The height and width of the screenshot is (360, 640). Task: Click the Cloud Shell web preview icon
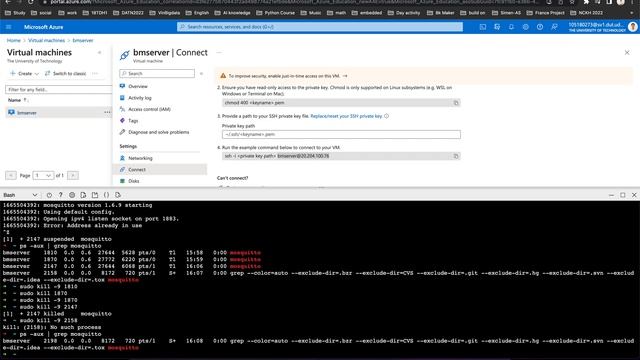pyautogui.click(x=118, y=195)
